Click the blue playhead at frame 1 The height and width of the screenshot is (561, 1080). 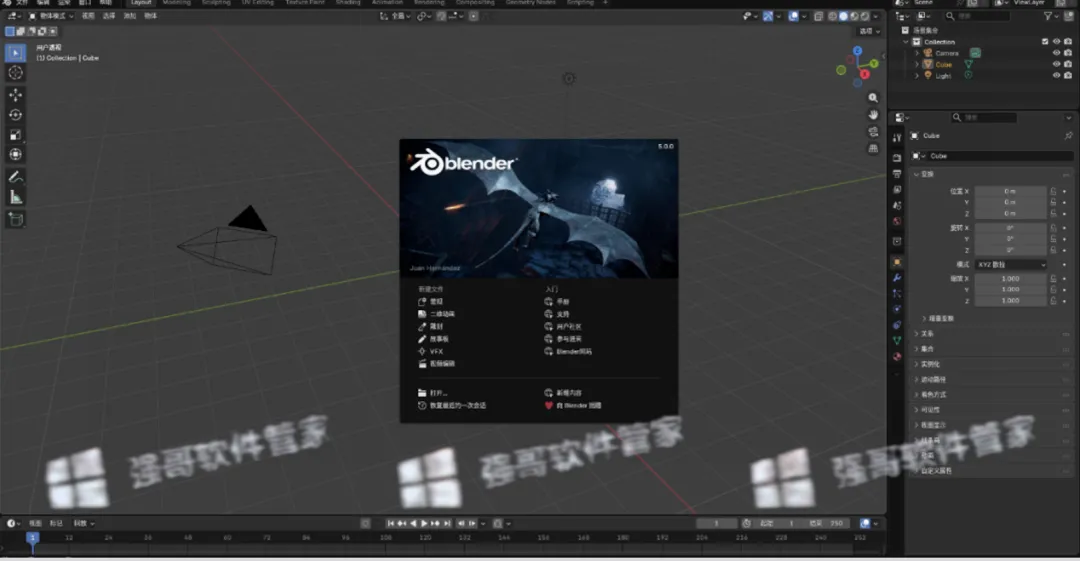point(32,538)
